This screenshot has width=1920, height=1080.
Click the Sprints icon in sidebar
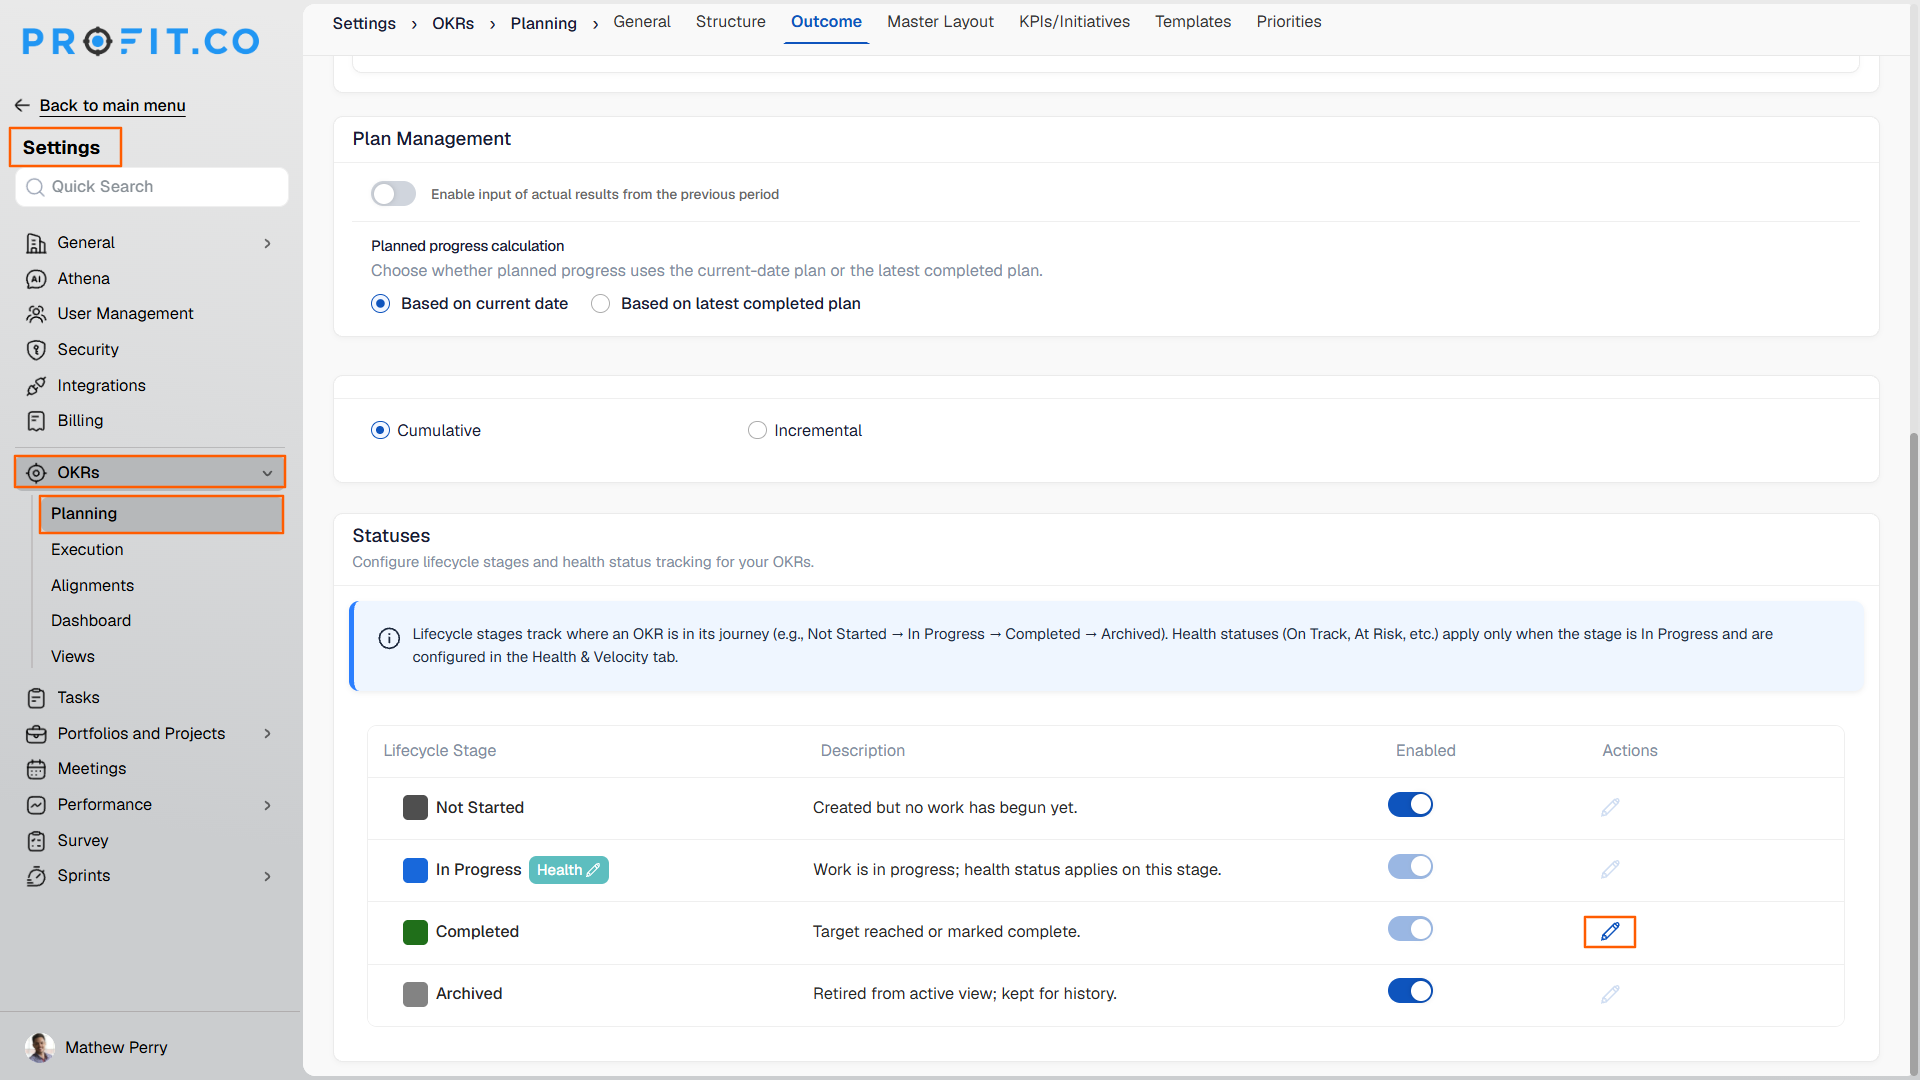[36, 876]
